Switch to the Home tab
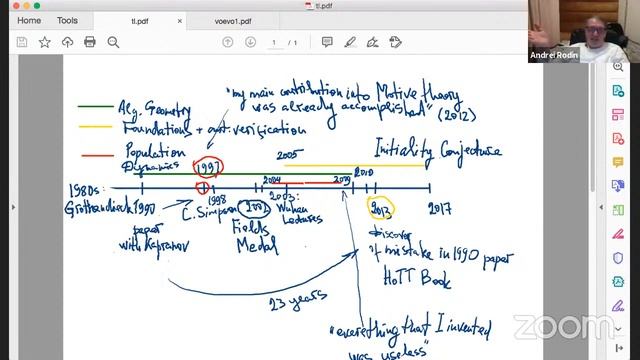 coord(29,20)
